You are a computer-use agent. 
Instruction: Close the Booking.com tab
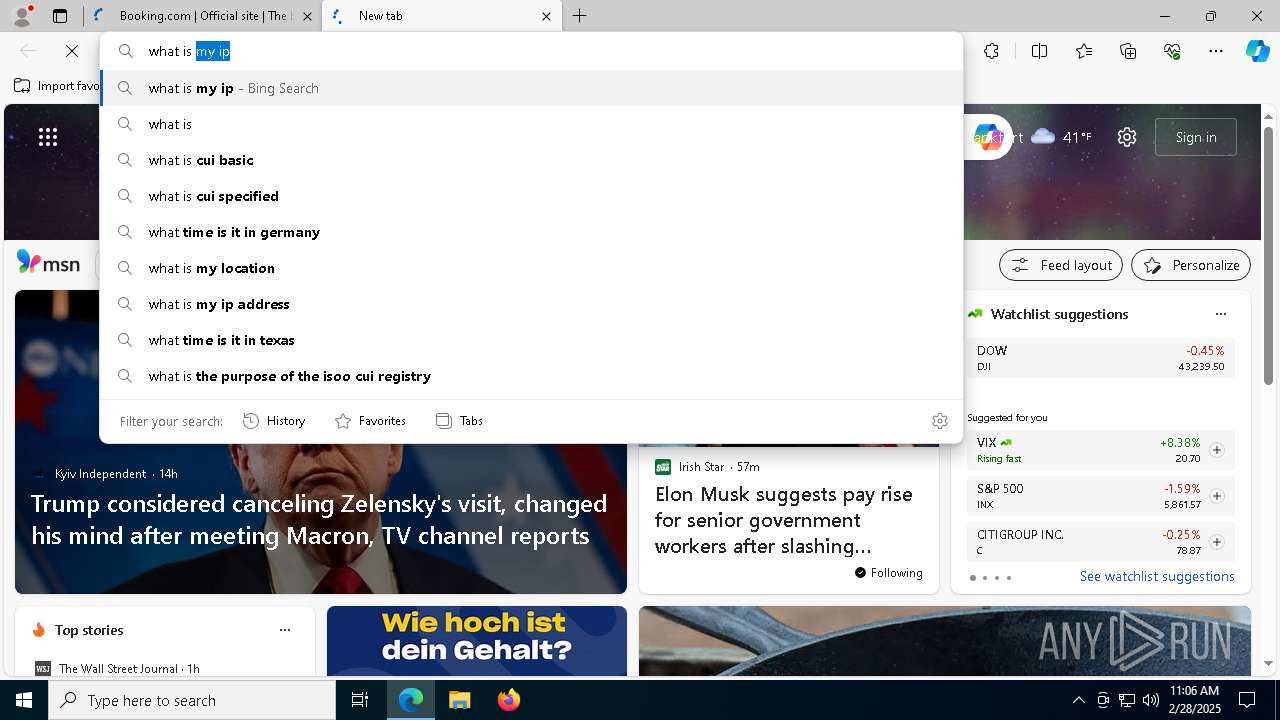pos(307,16)
